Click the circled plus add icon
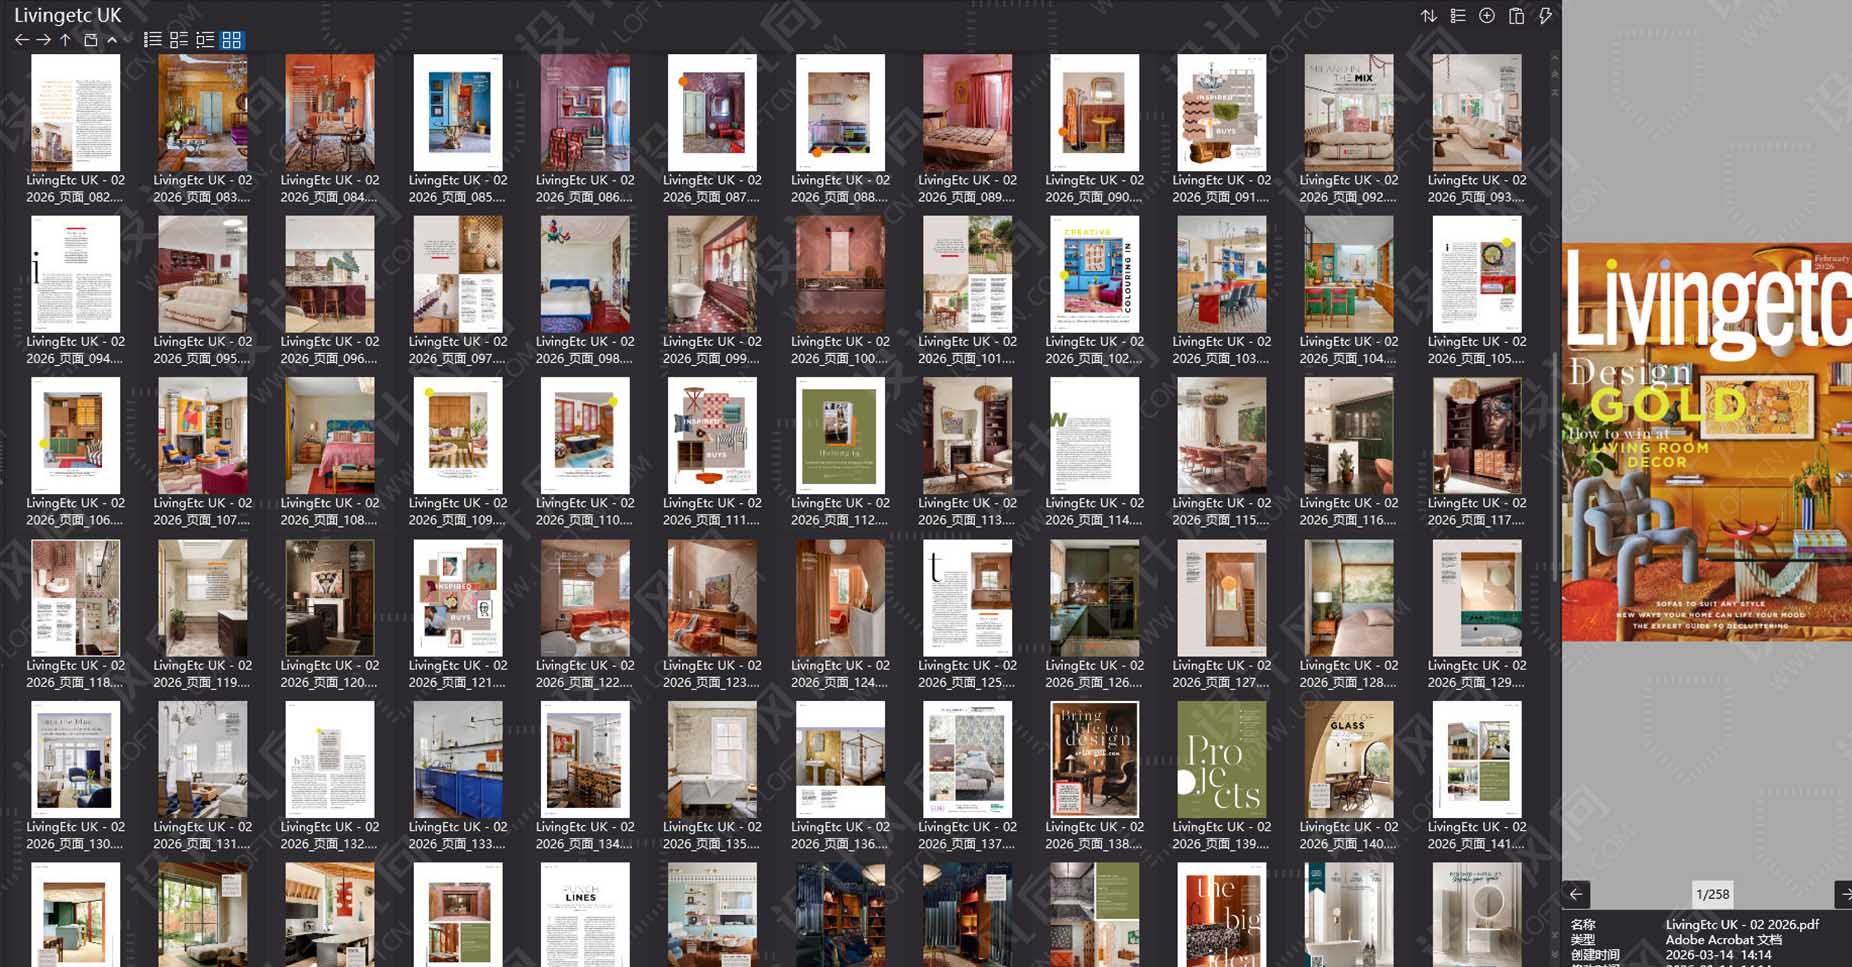Image resolution: width=1852 pixels, height=967 pixels. tap(1487, 16)
